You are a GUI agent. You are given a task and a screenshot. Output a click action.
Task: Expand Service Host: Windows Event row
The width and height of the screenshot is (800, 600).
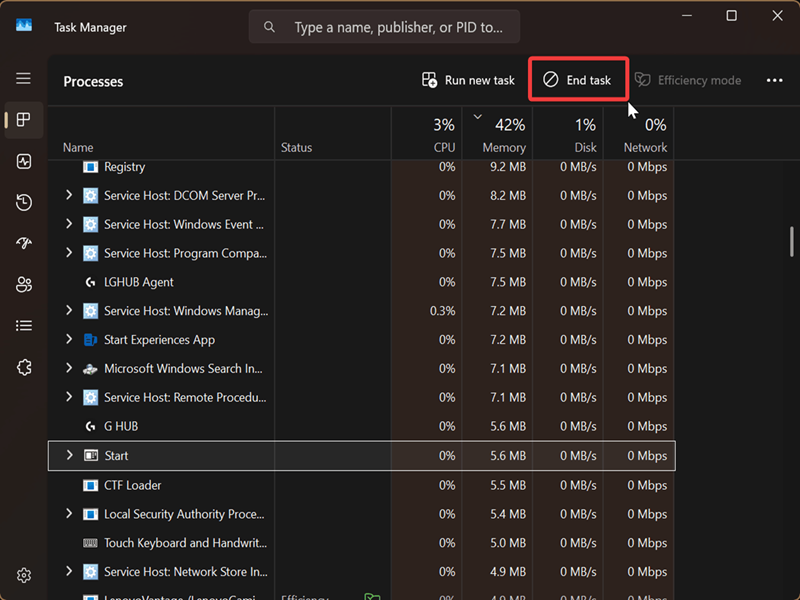(69, 224)
